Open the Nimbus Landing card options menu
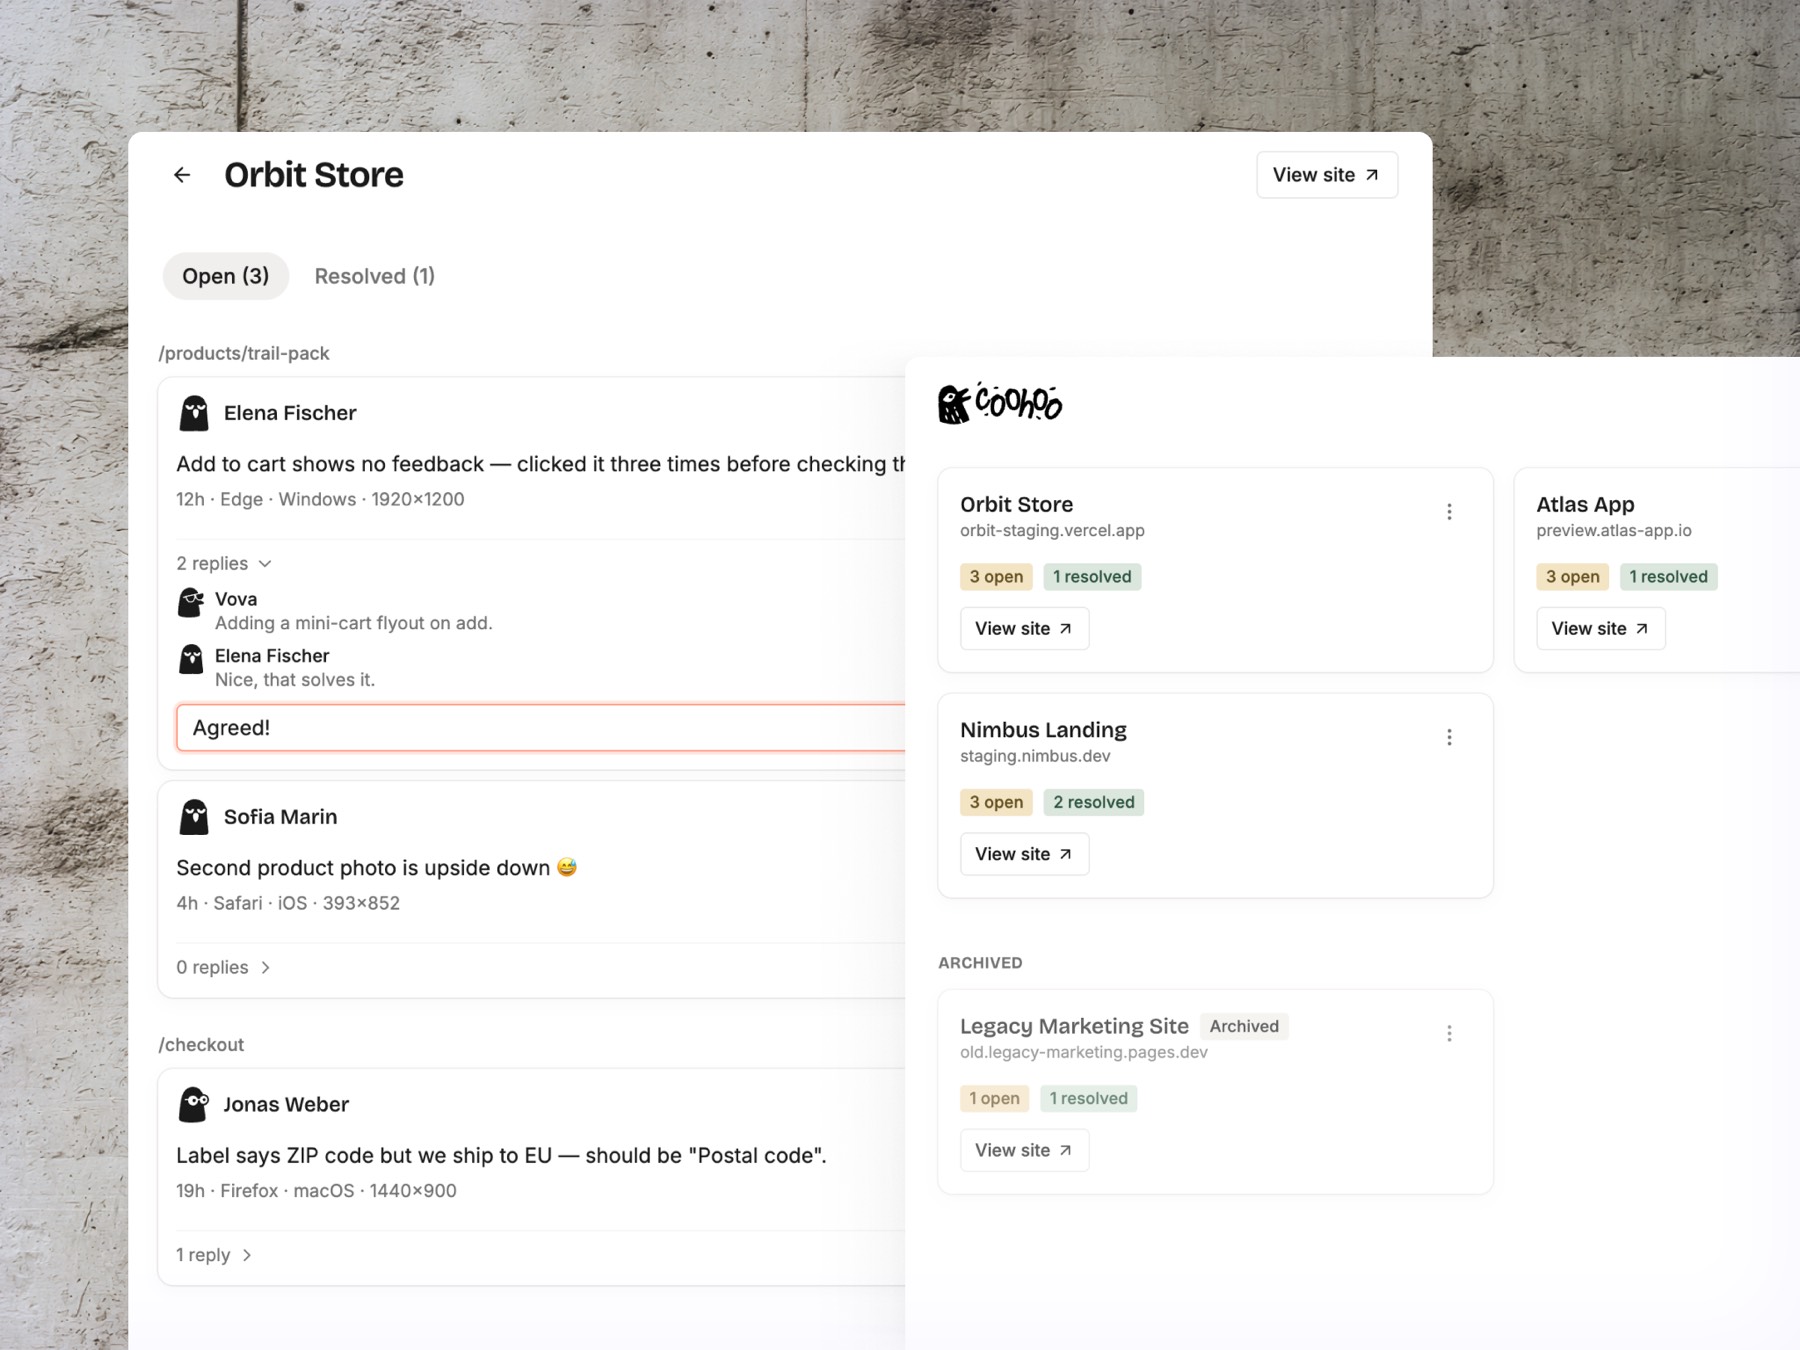This screenshot has width=1800, height=1350. (1449, 738)
